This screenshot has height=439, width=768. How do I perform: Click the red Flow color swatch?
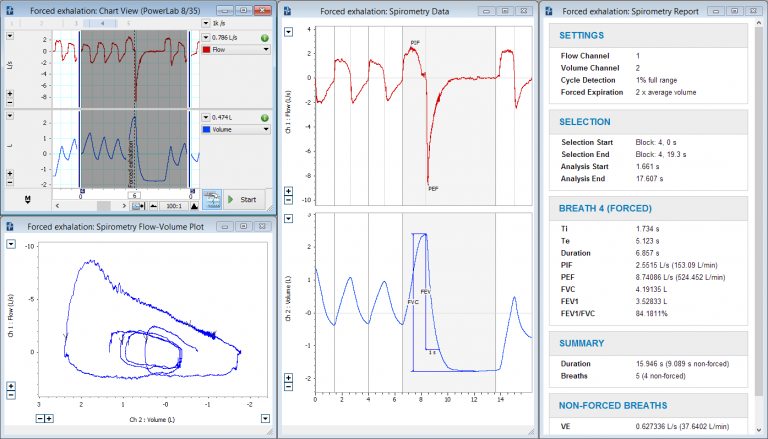tap(208, 48)
